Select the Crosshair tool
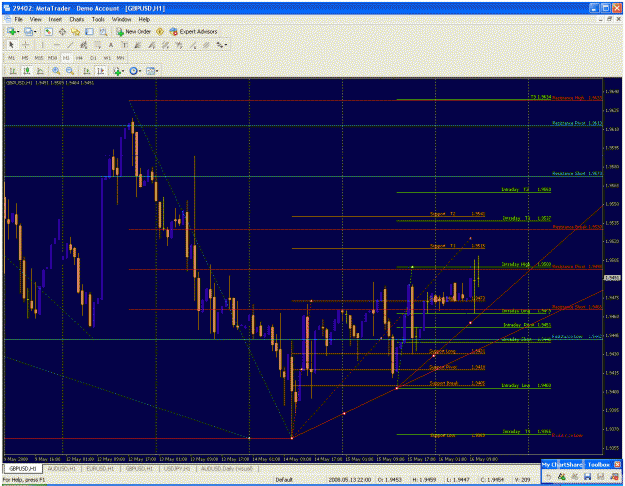Image resolution: width=625 pixels, height=486 pixels. [26, 45]
